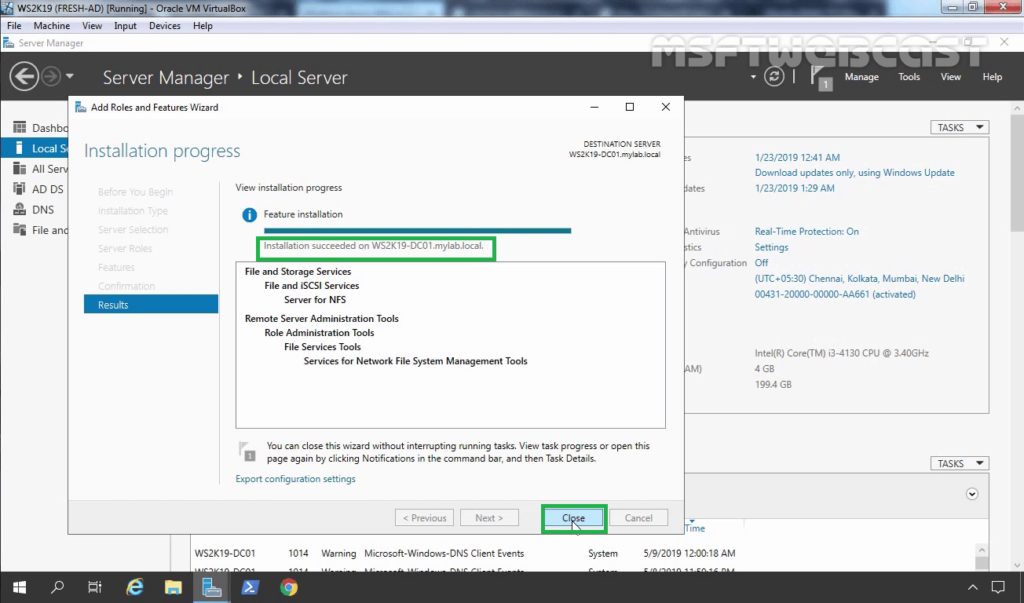Image resolution: width=1024 pixels, height=603 pixels.
Task: Click Services for Network File System Management Tools
Action: coord(415,361)
